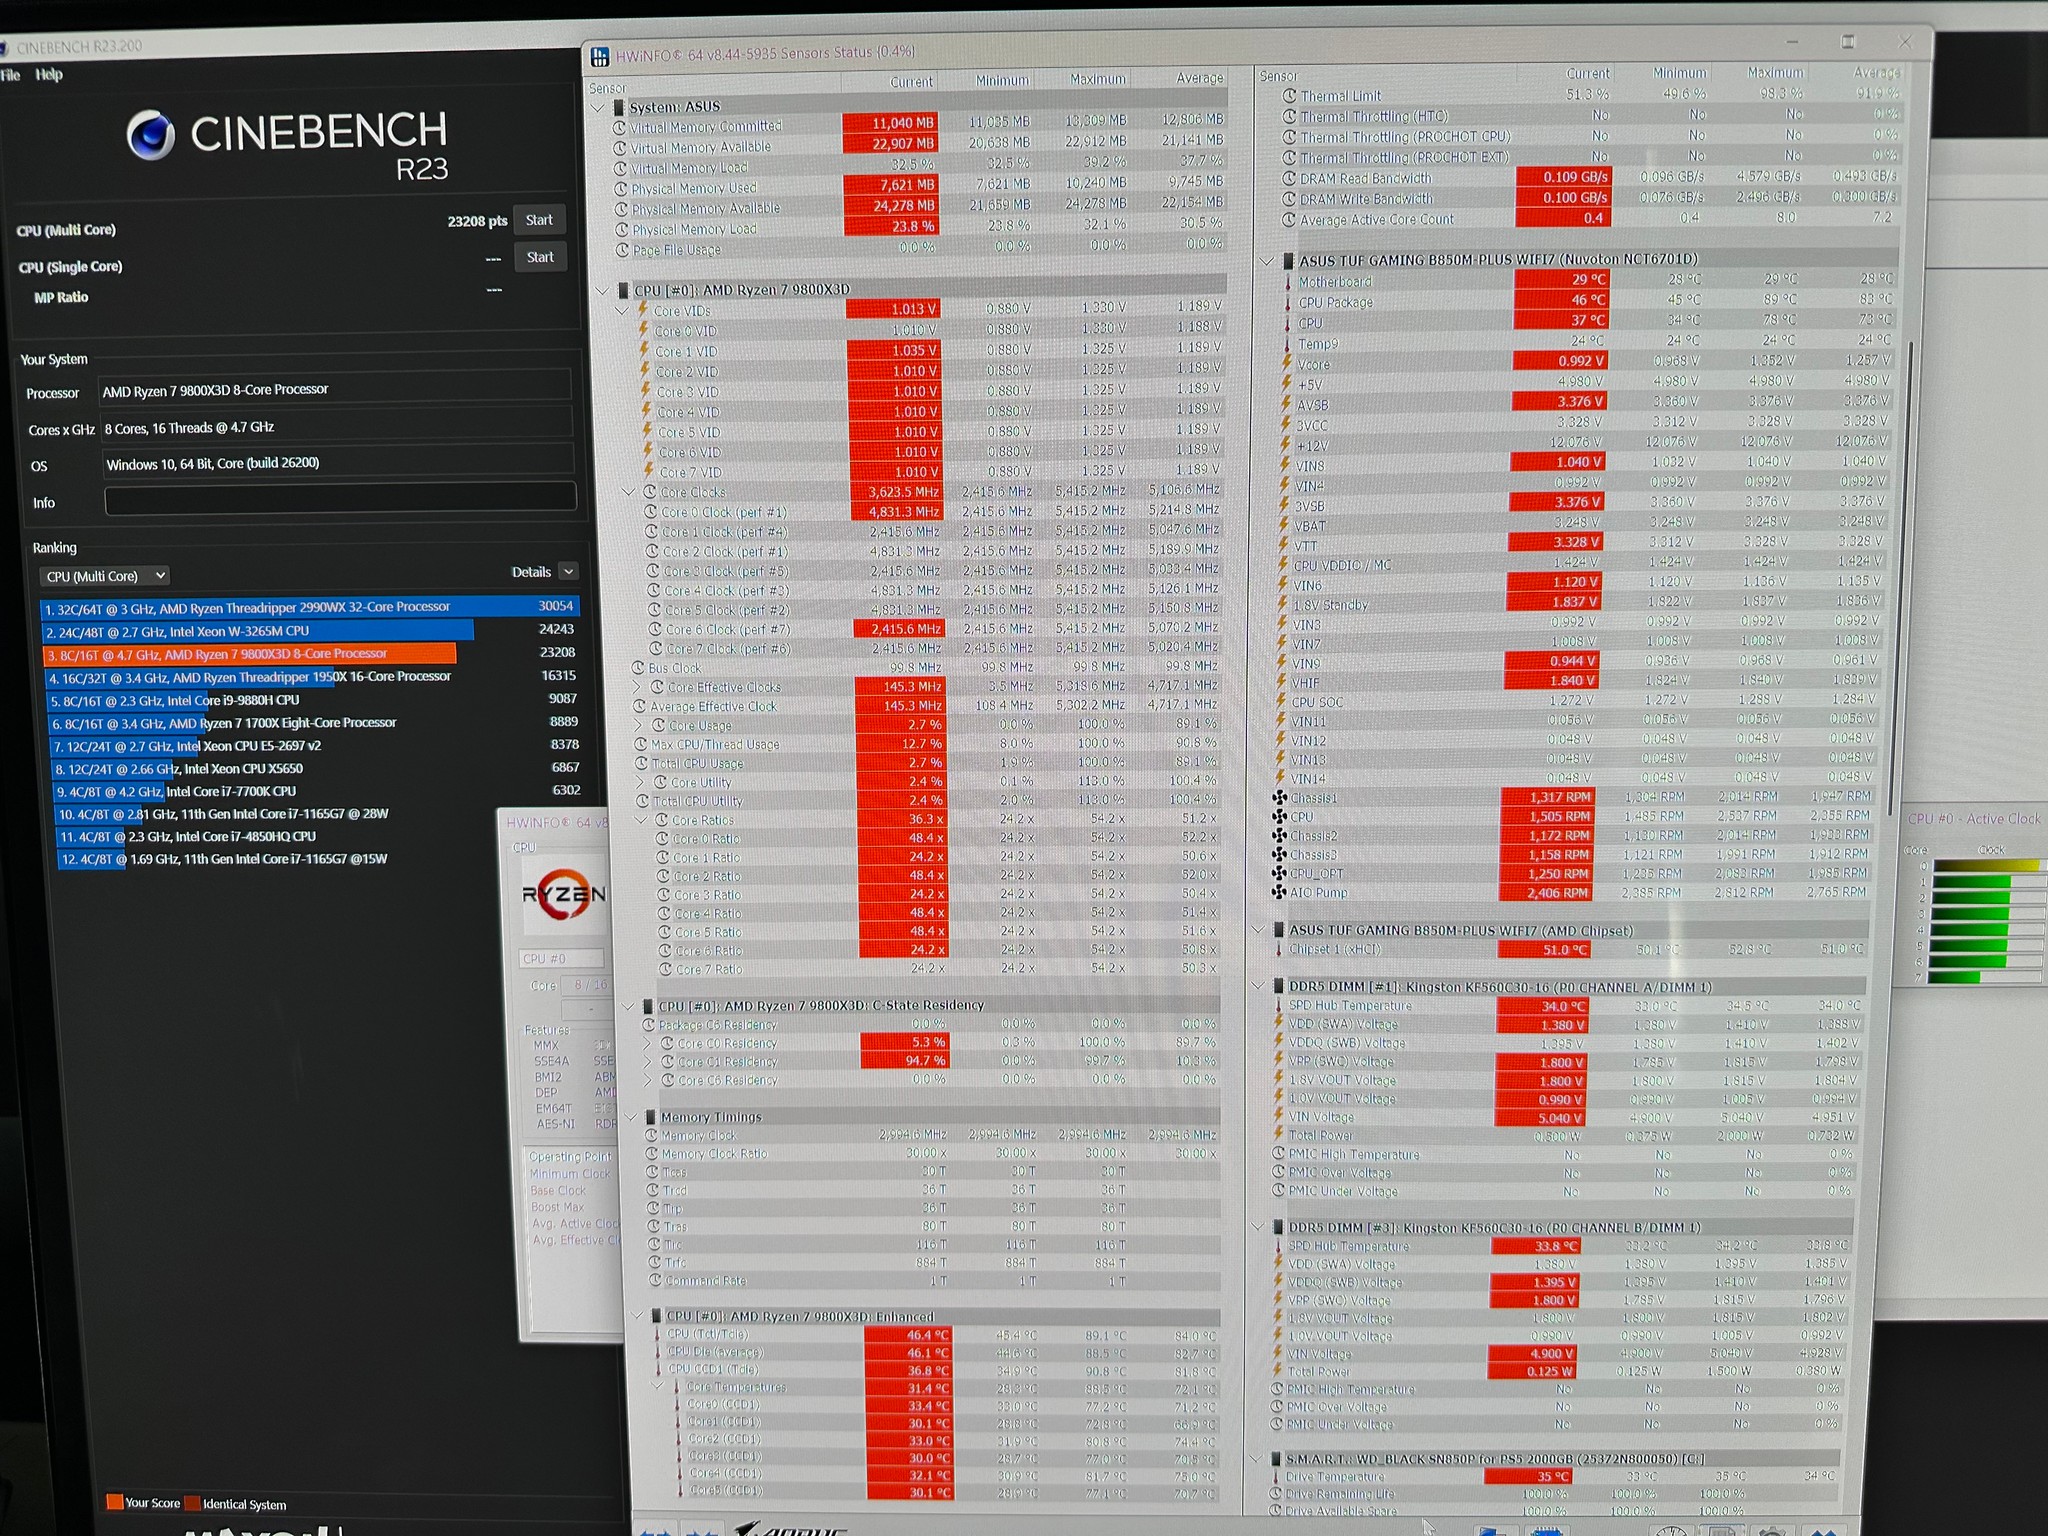Collapse the Core Clocks tree node
This screenshot has width=2048, height=1536.
[x=628, y=492]
